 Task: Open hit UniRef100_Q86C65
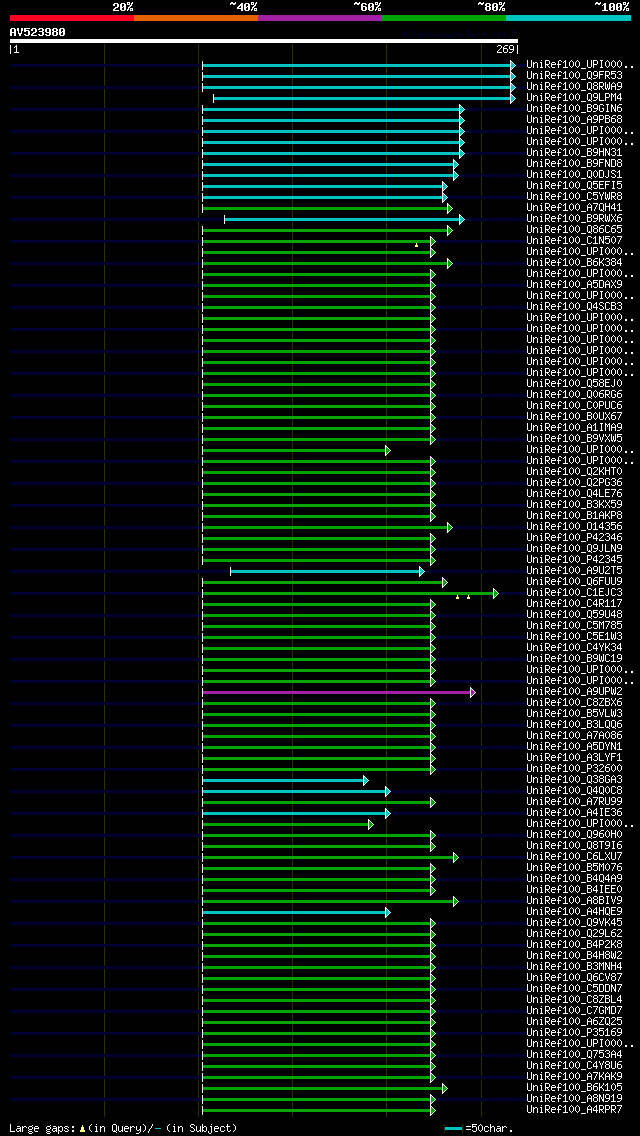click(574, 230)
